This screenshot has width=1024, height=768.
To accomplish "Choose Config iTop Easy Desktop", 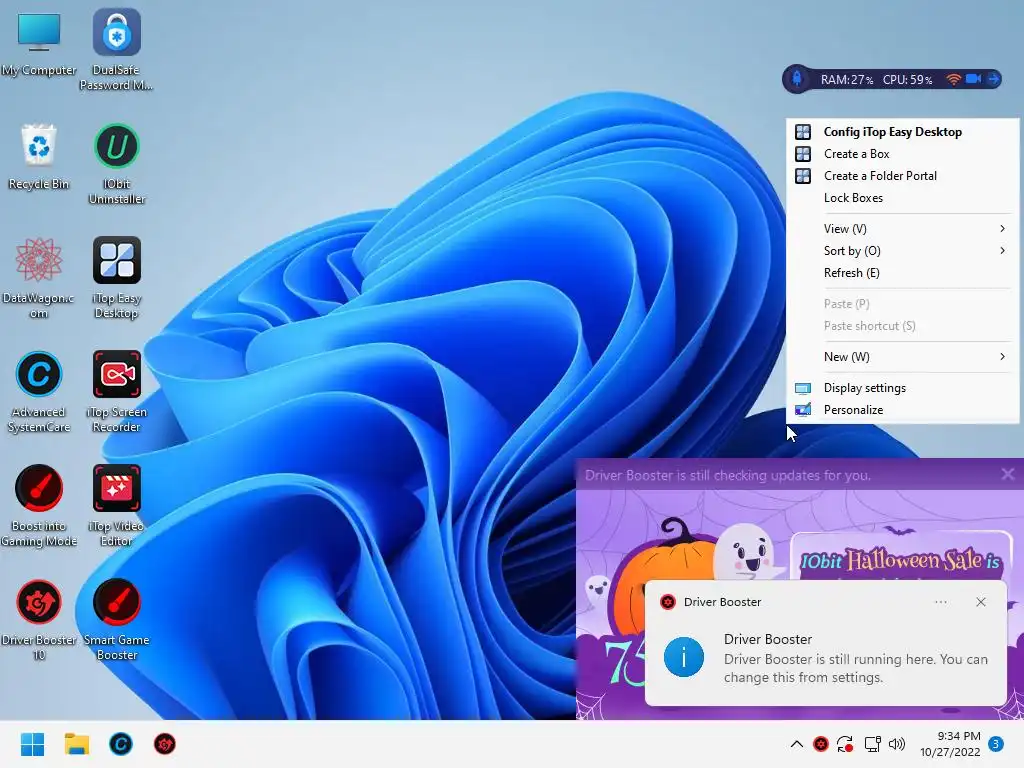I will 903,132.
